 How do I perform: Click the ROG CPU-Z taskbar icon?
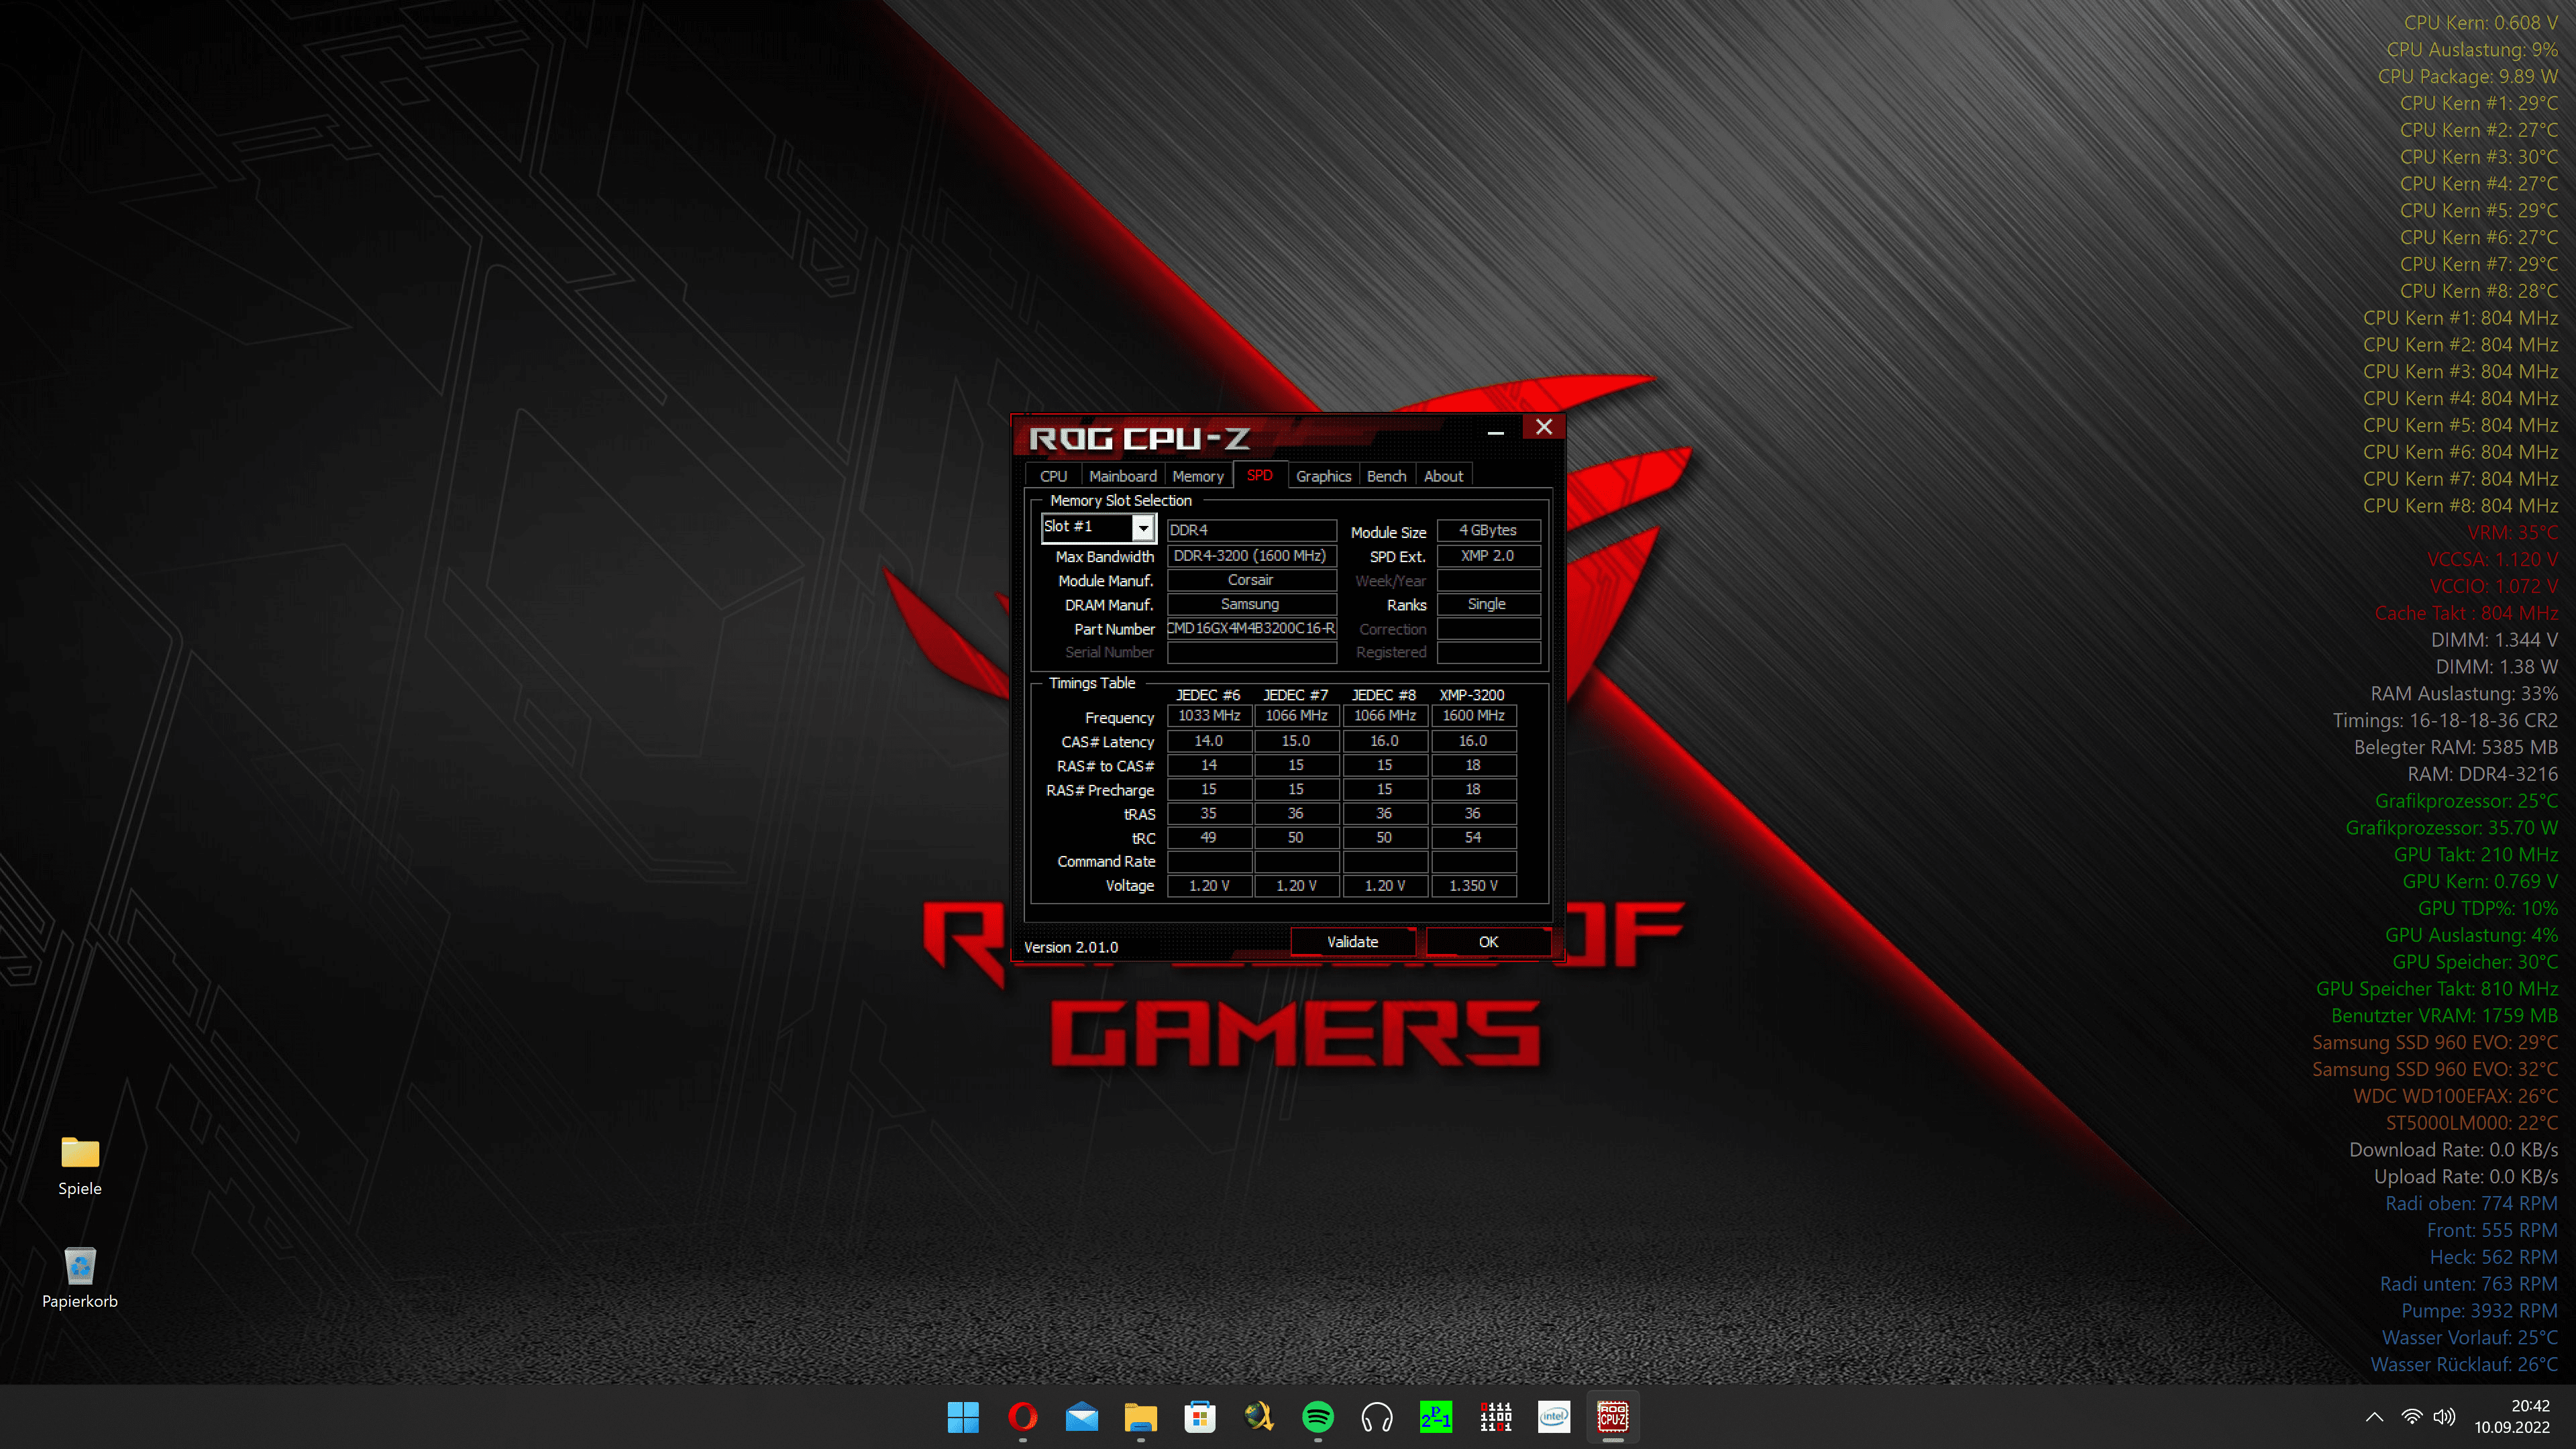point(1613,1416)
